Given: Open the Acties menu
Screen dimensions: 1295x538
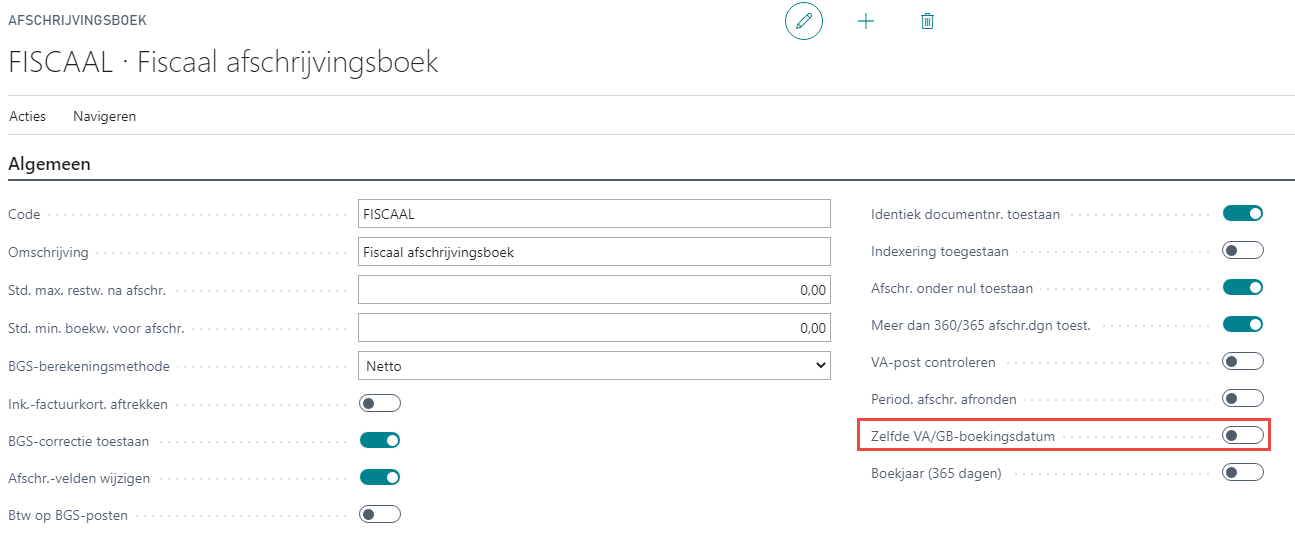Looking at the screenshot, I should pyautogui.click(x=27, y=116).
